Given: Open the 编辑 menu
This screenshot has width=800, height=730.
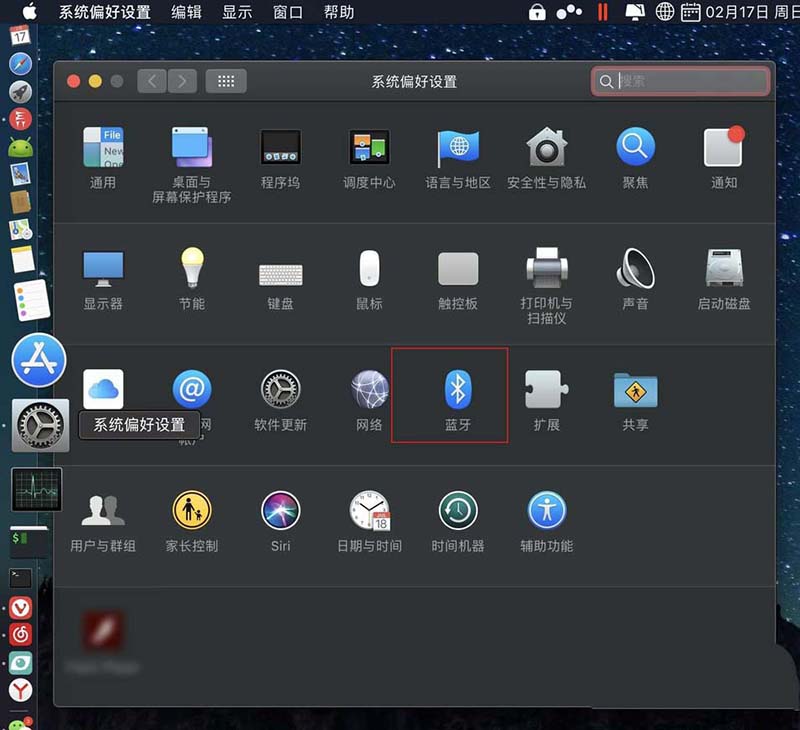Looking at the screenshot, I should click(186, 12).
